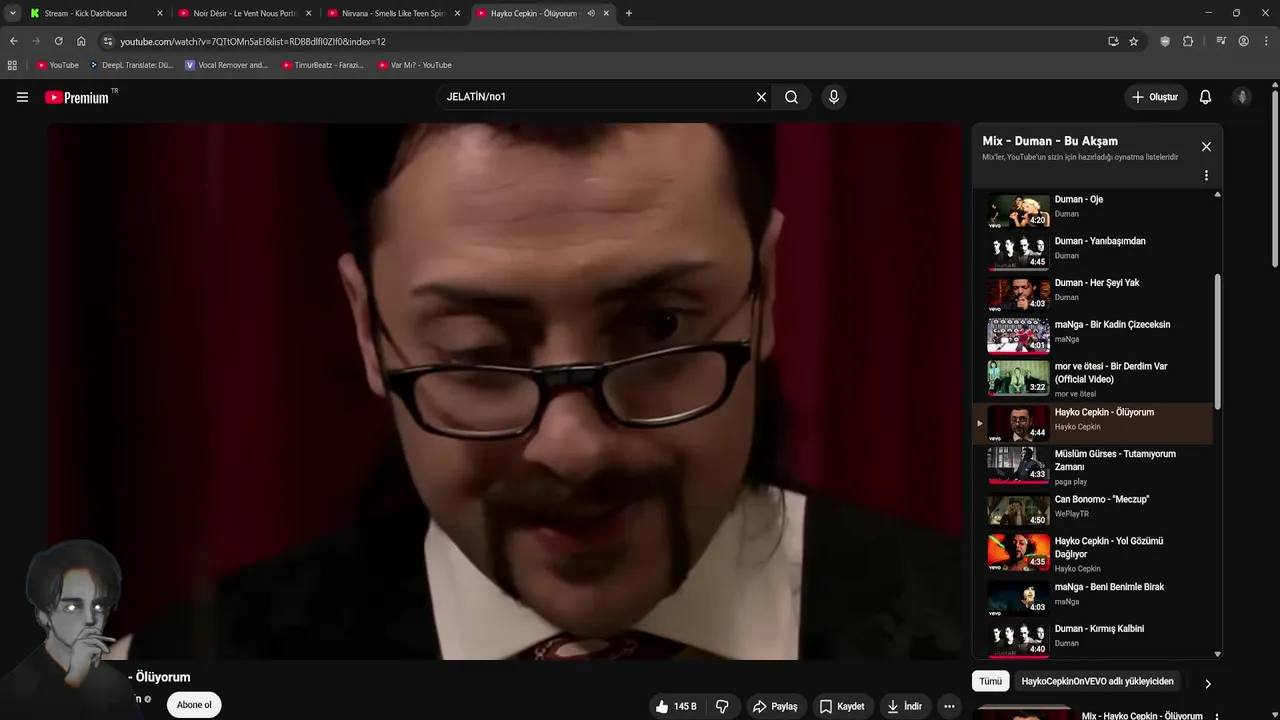Switch to Noir Désir tab
Screen dimensions: 1280x720
coord(245,13)
